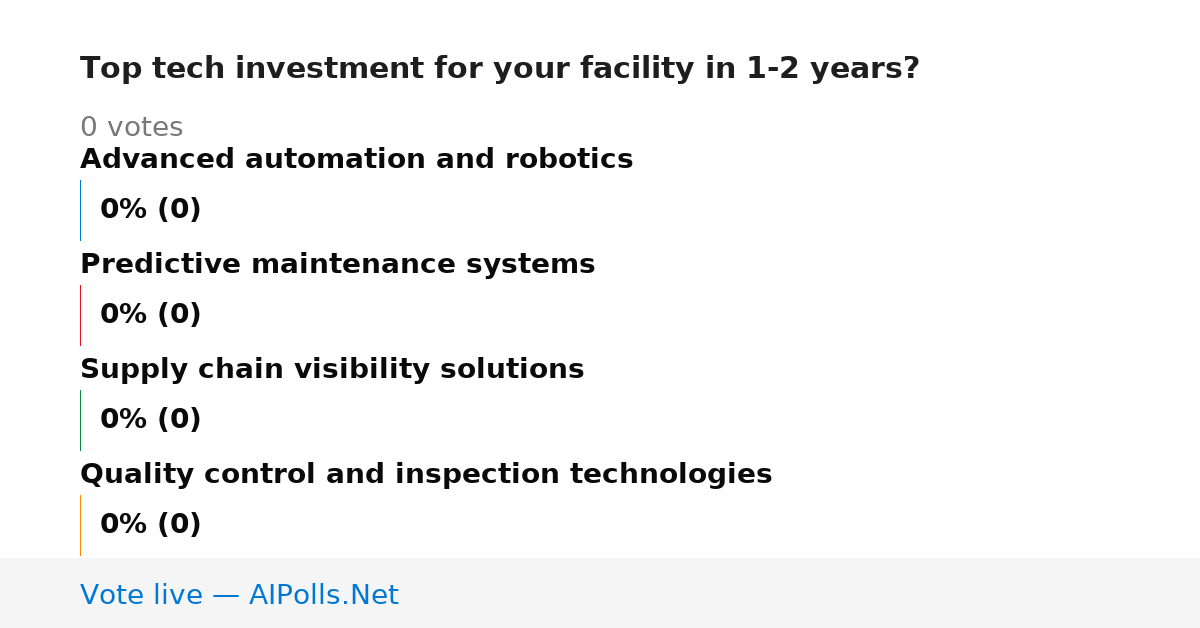Viewport: 1200px width, 628px height.
Task: Click the 0% (0) result for Quality control
Action: tap(151, 525)
